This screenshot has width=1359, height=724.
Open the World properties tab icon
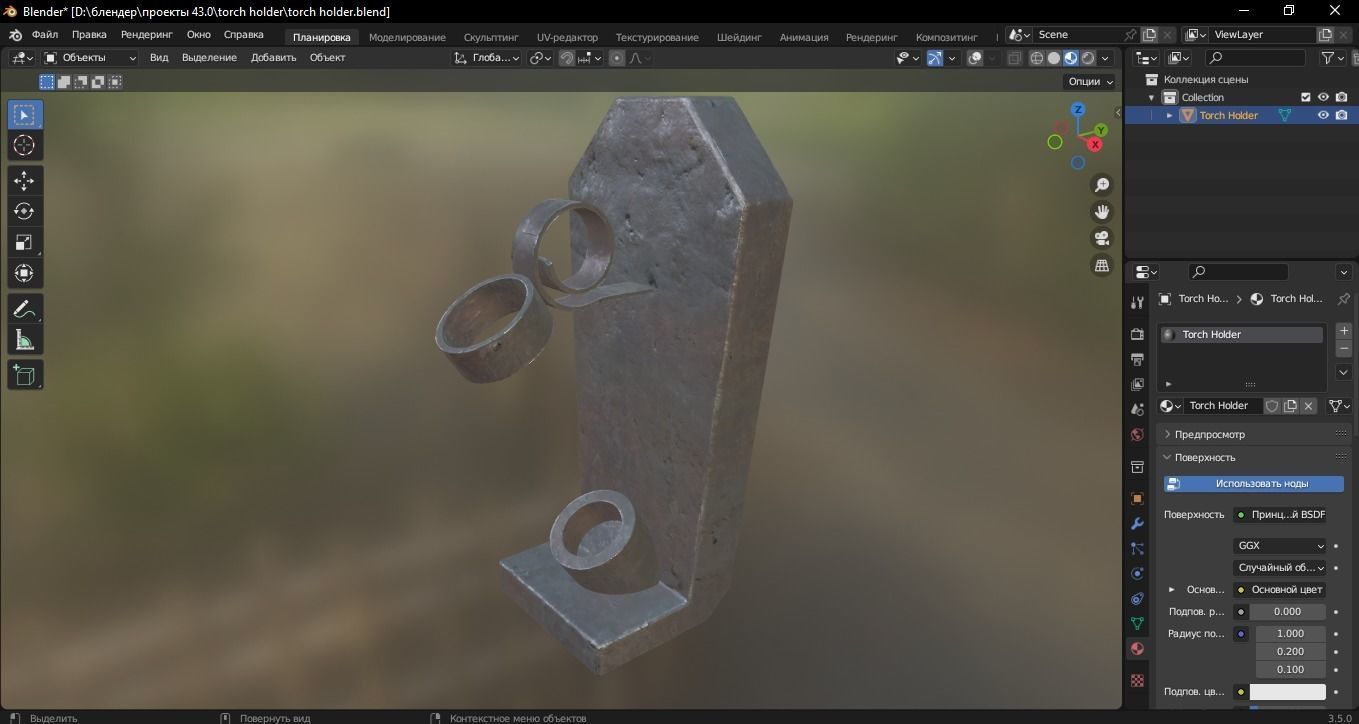(1137, 435)
